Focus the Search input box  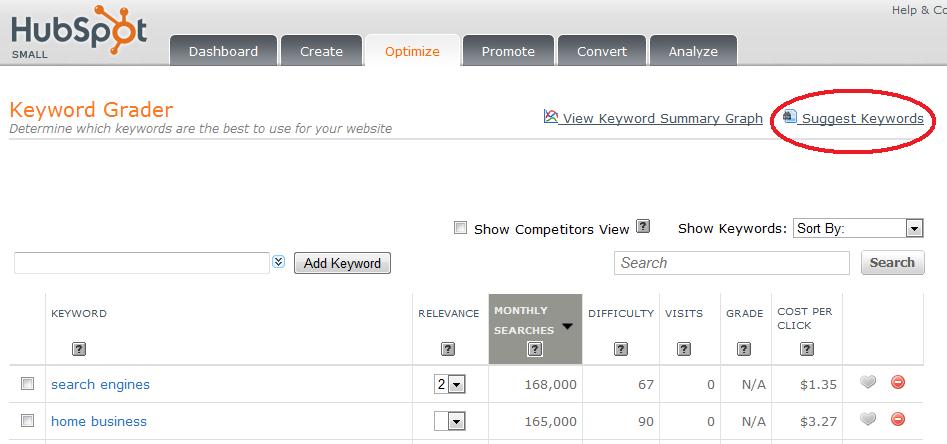pyautogui.click(x=732, y=263)
